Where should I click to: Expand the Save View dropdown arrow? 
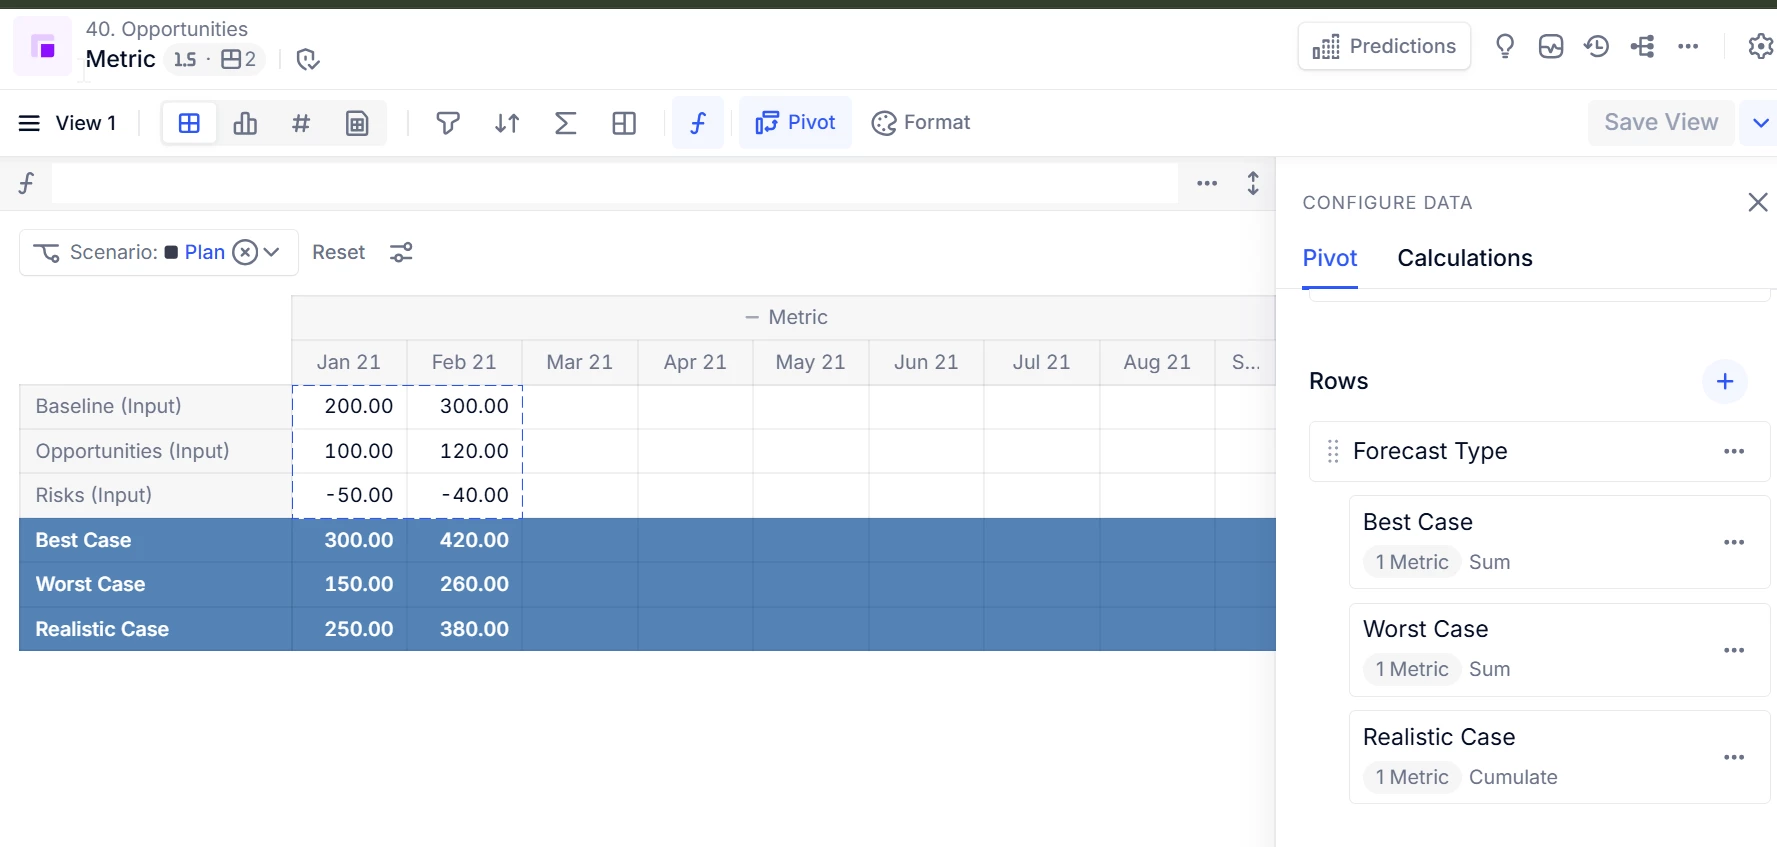coord(1760,123)
